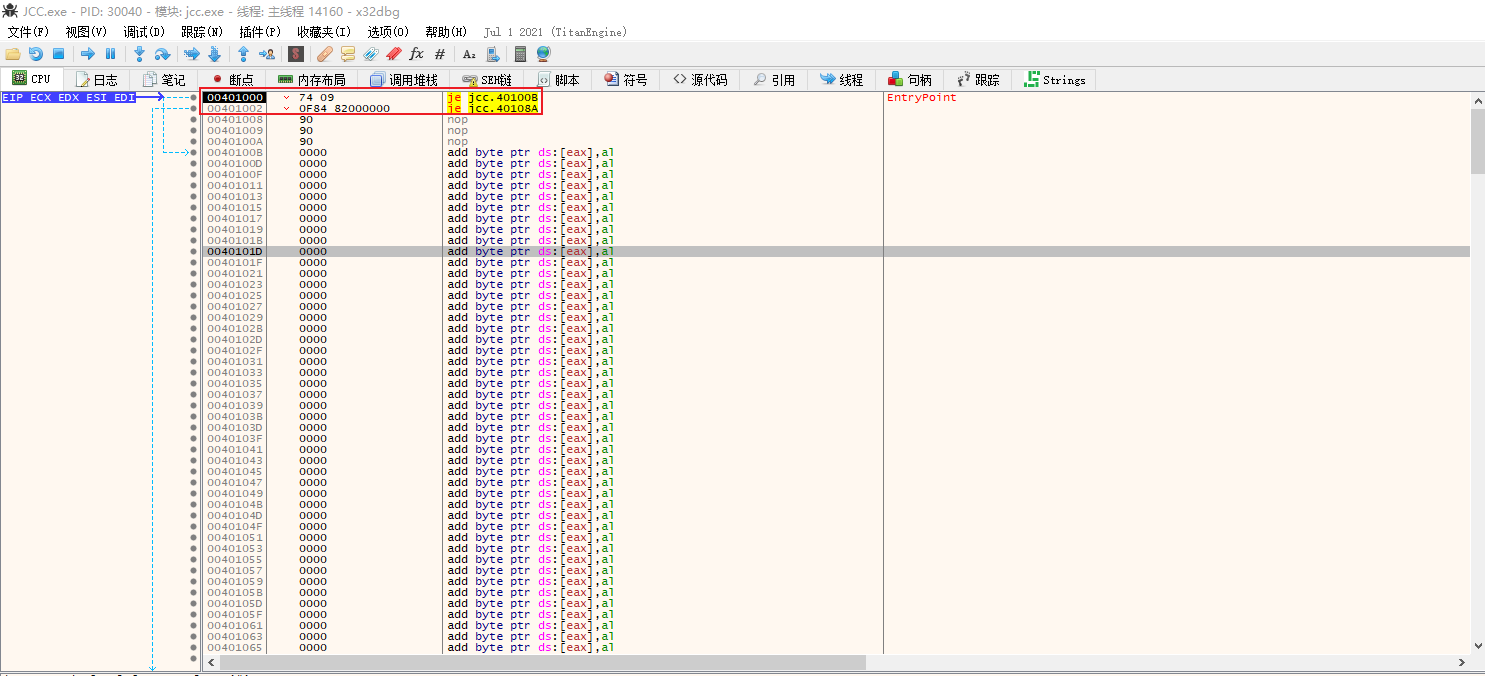Toggle breakpoint dot at address 0040101D

[194, 251]
